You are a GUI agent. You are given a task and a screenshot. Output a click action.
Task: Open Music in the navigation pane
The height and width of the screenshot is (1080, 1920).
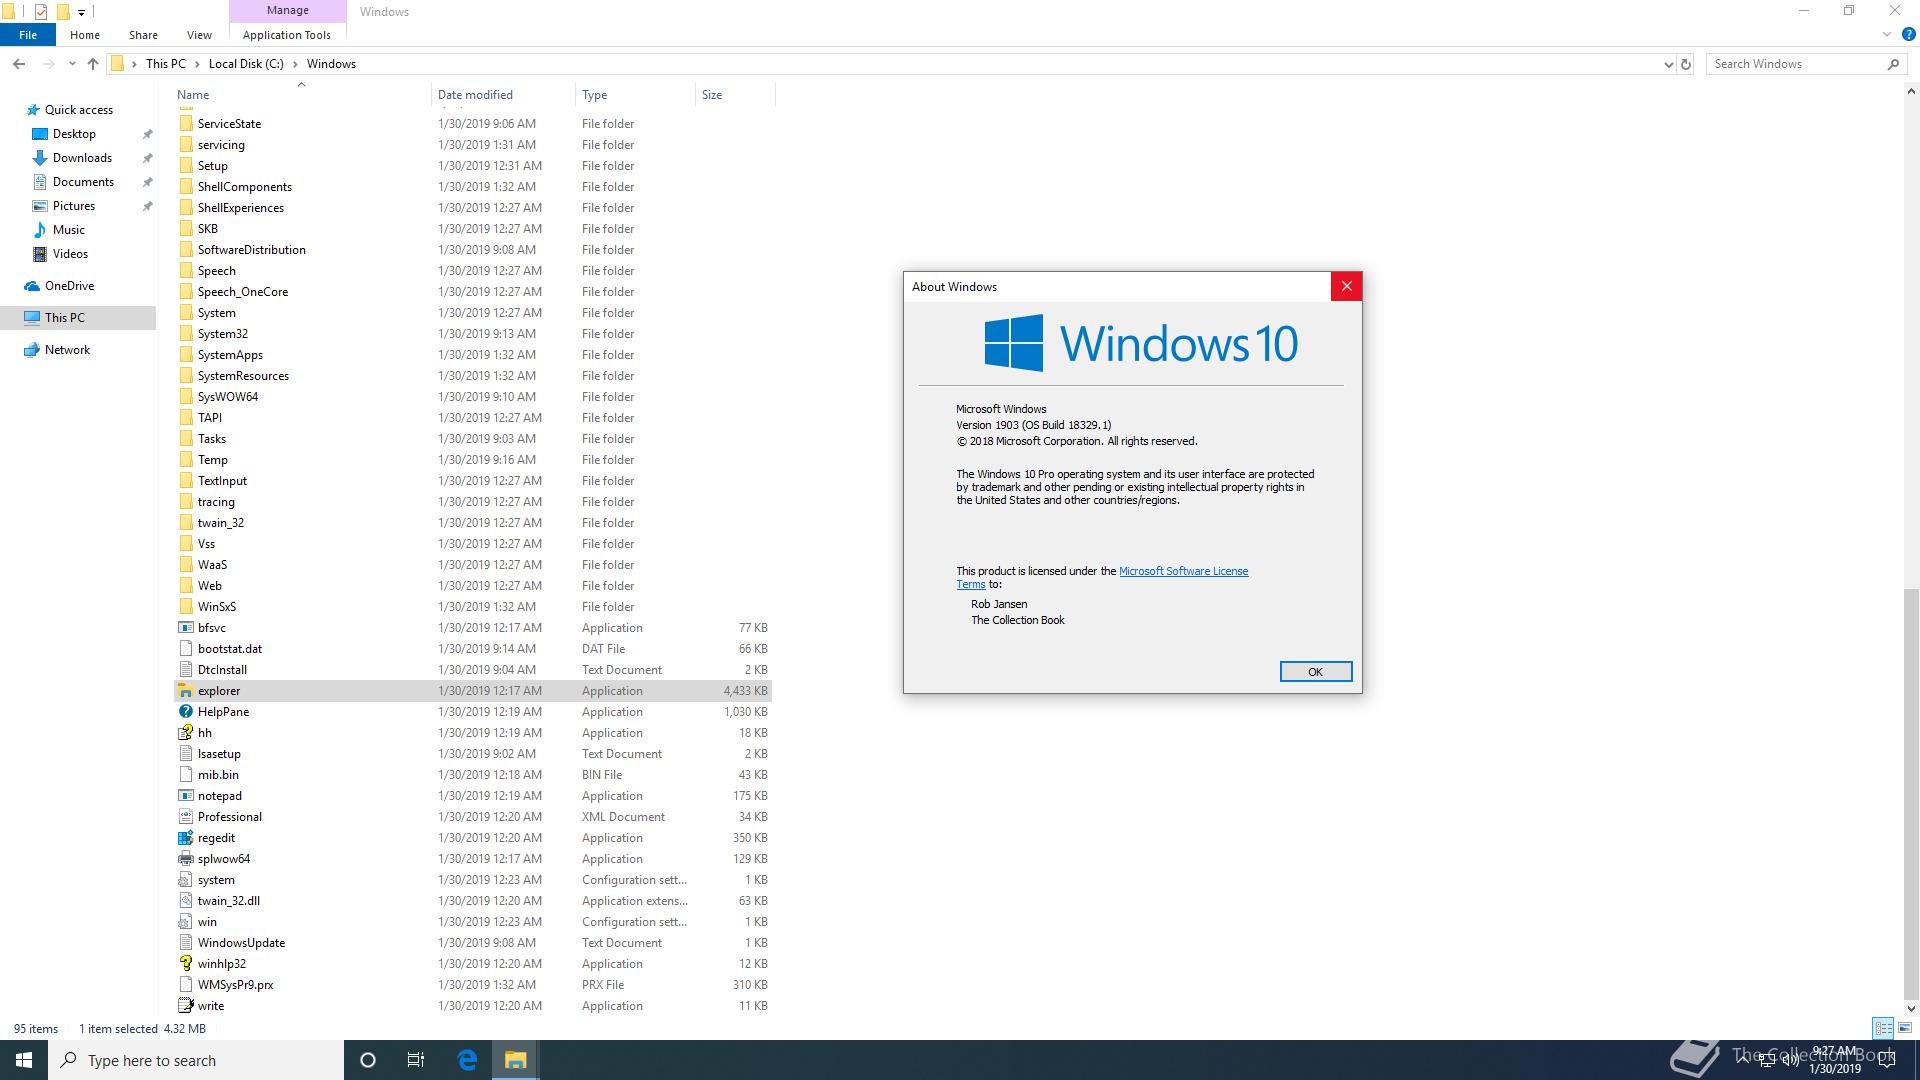69,230
